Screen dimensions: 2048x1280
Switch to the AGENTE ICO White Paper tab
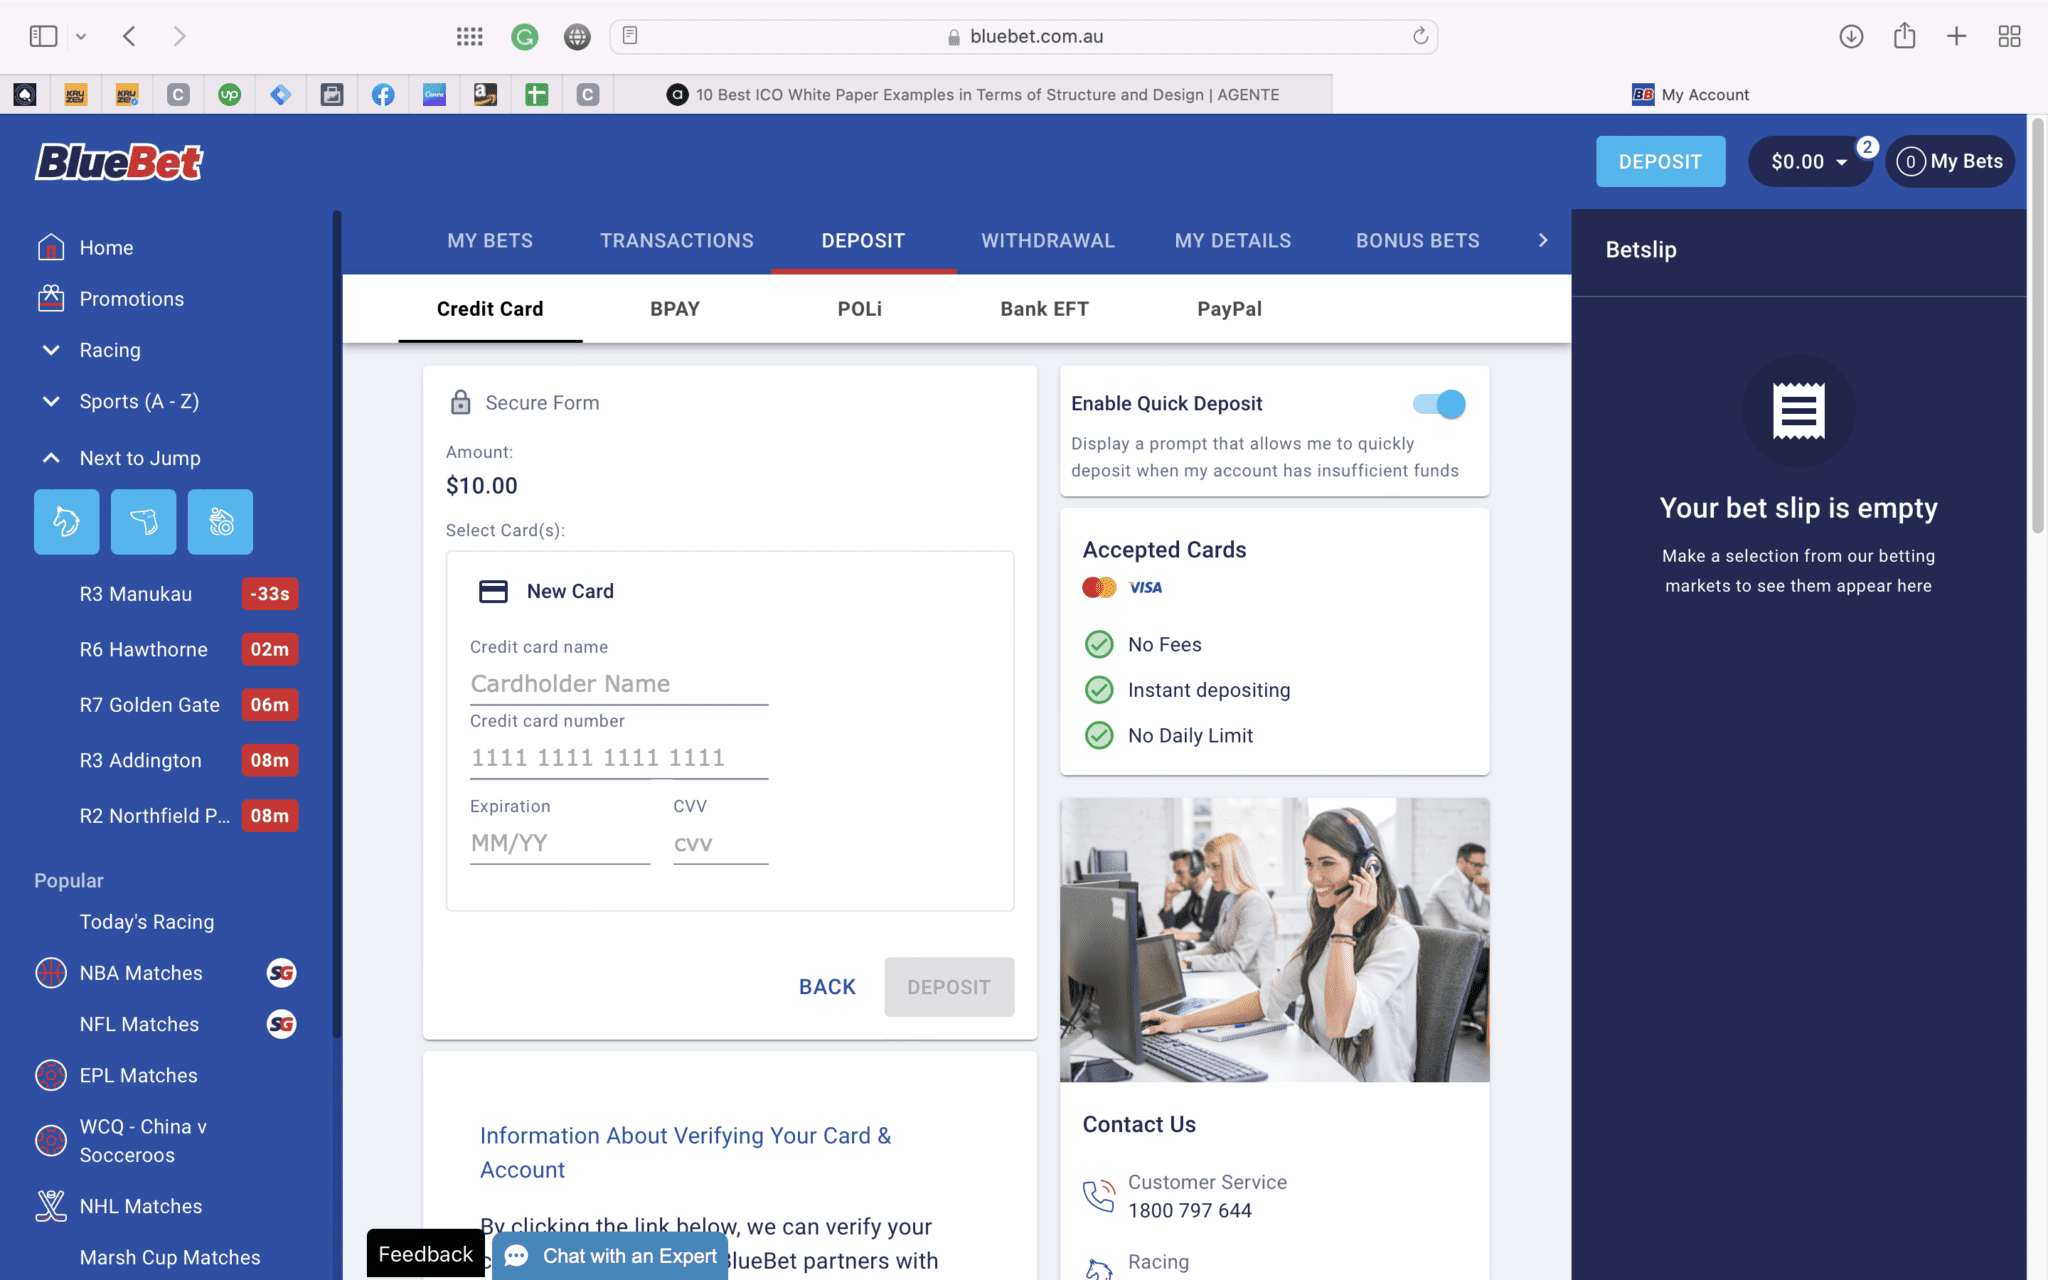click(x=973, y=94)
